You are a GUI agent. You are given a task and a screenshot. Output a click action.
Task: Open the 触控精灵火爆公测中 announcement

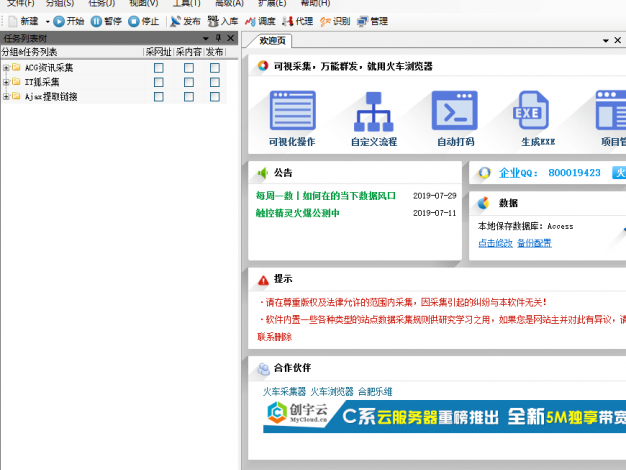(297, 213)
